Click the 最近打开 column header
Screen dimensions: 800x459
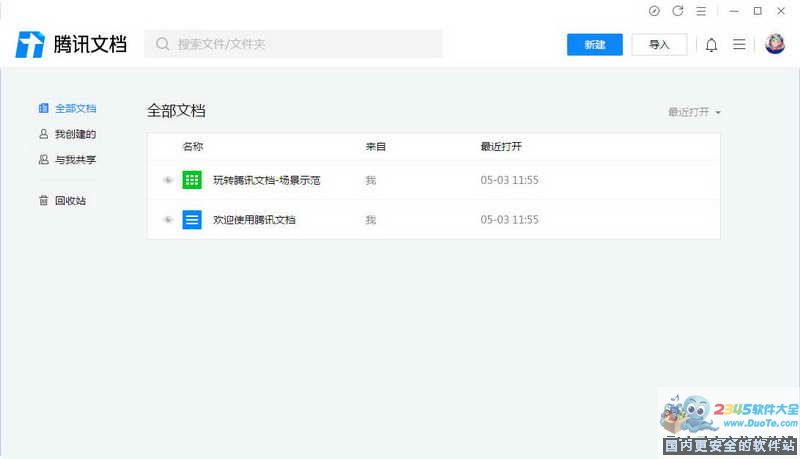(501, 146)
